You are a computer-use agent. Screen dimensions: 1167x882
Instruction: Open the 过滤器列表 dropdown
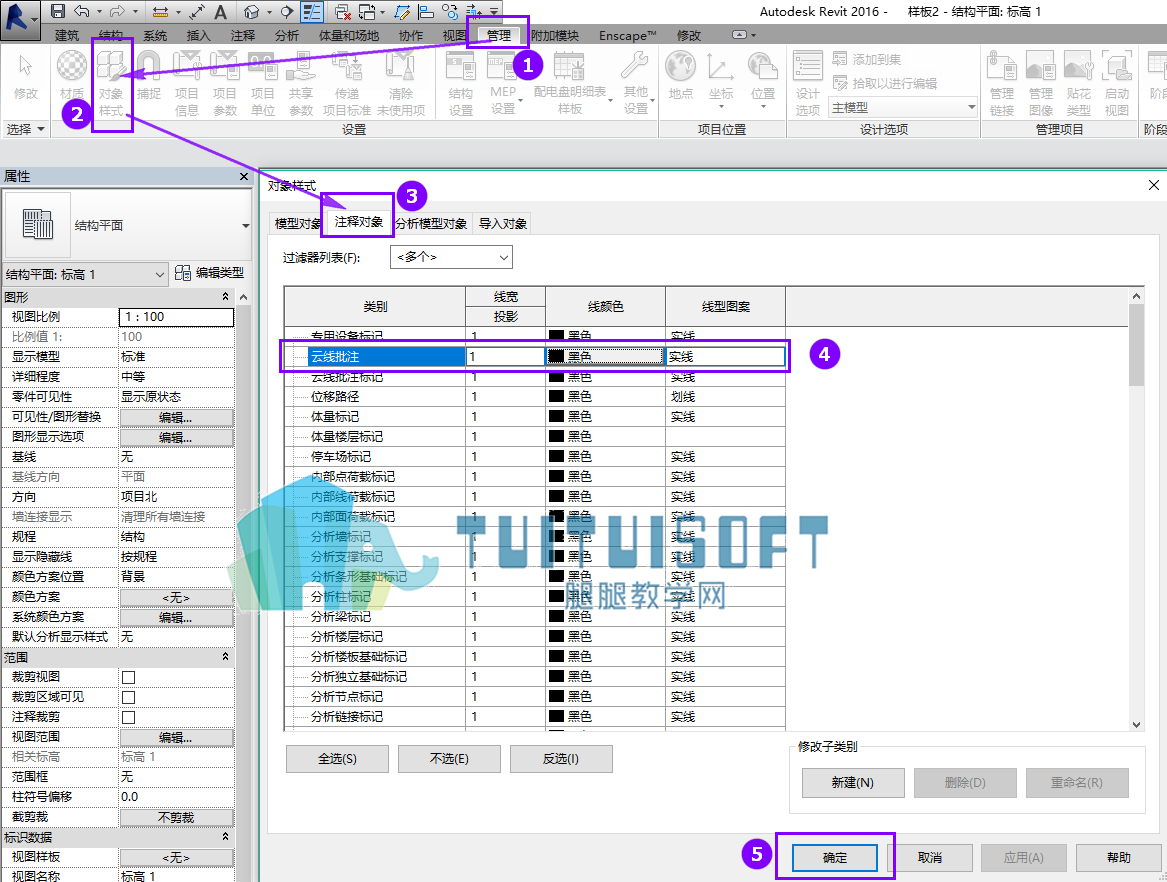pos(451,258)
